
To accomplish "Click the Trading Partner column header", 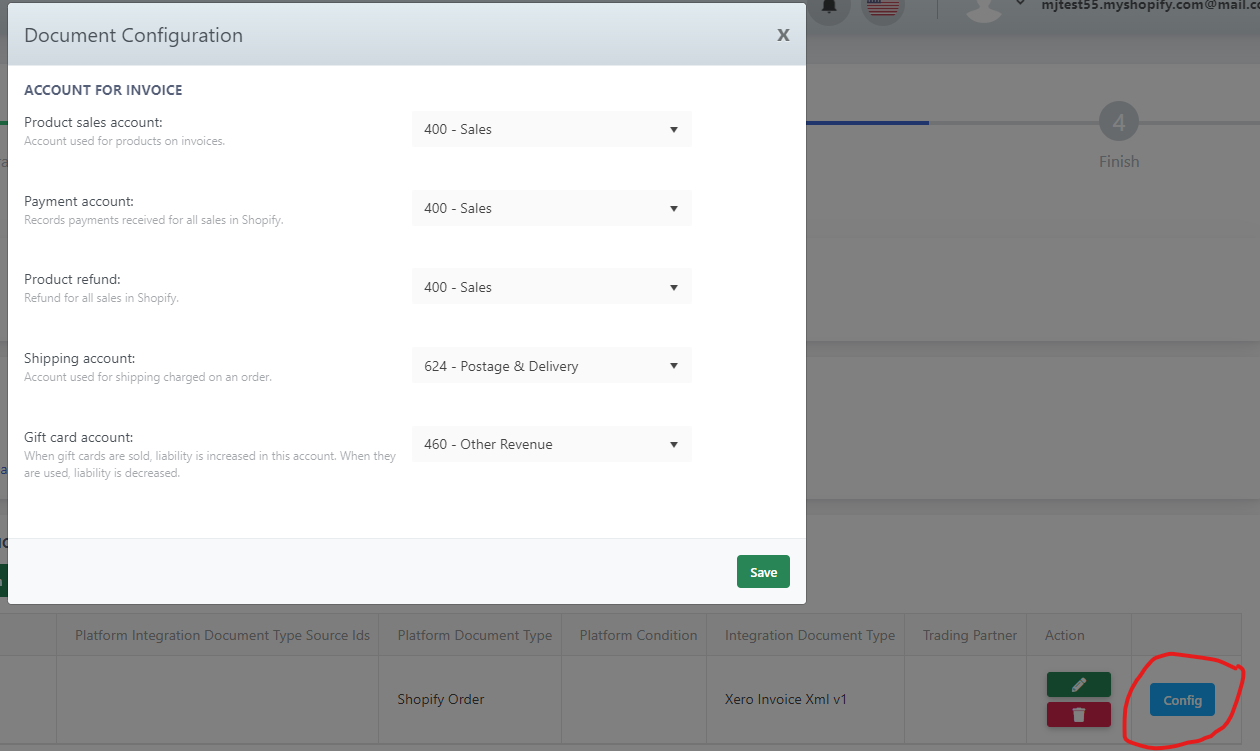I will point(970,635).
